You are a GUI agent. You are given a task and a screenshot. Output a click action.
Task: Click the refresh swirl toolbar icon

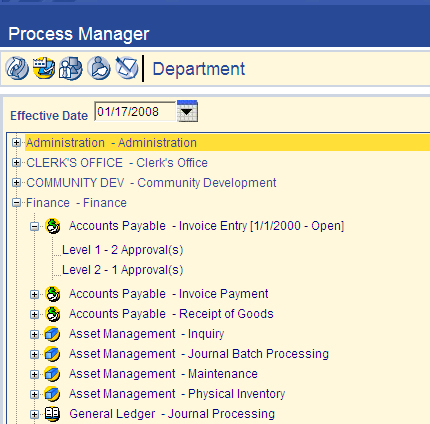[17, 68]
